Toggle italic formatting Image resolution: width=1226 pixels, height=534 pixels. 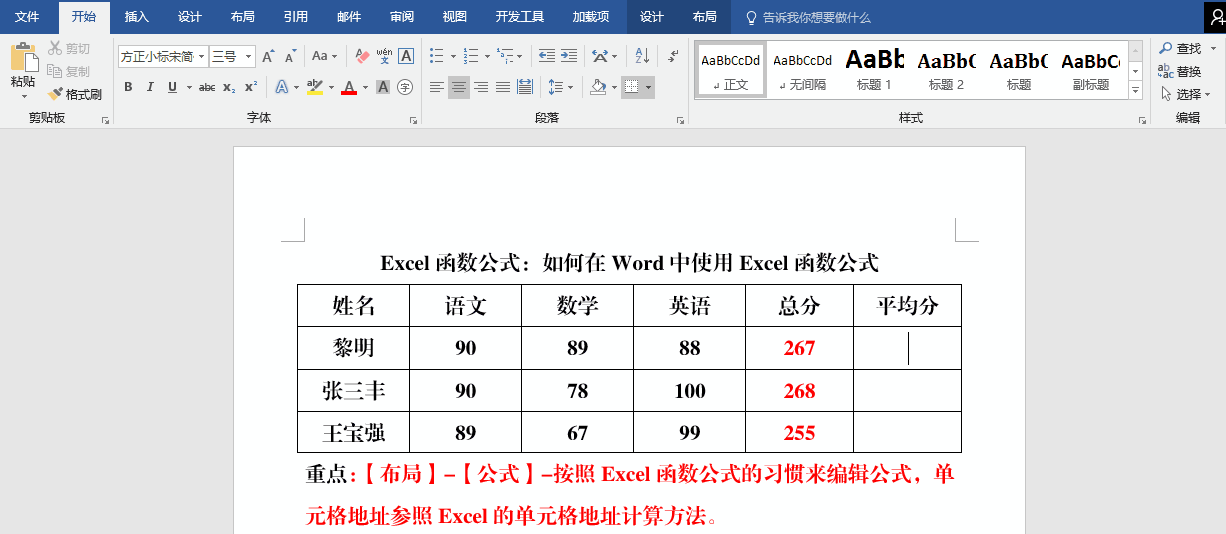point(150,88)
